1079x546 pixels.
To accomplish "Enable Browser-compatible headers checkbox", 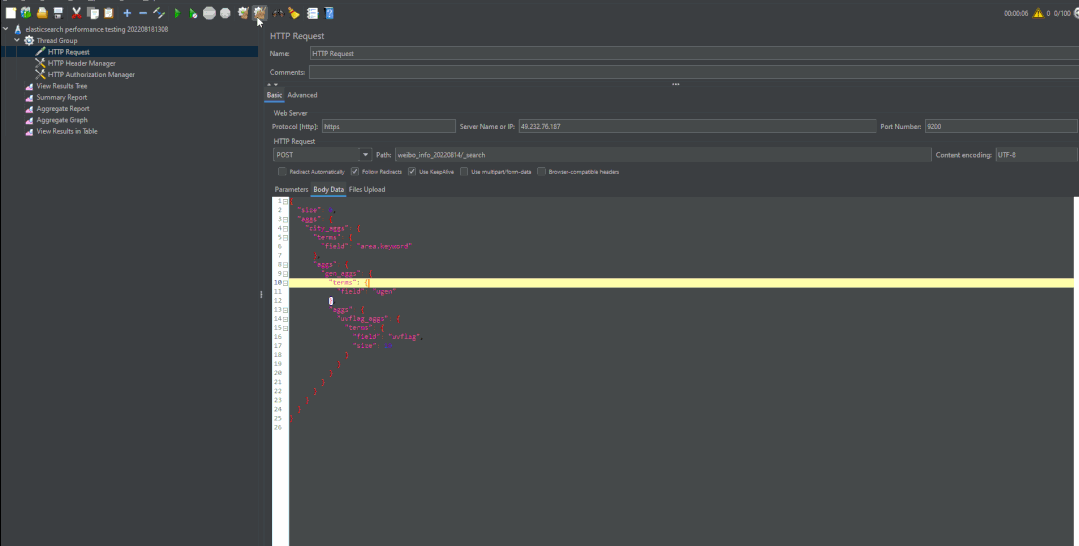I will (x=542, y=171).
